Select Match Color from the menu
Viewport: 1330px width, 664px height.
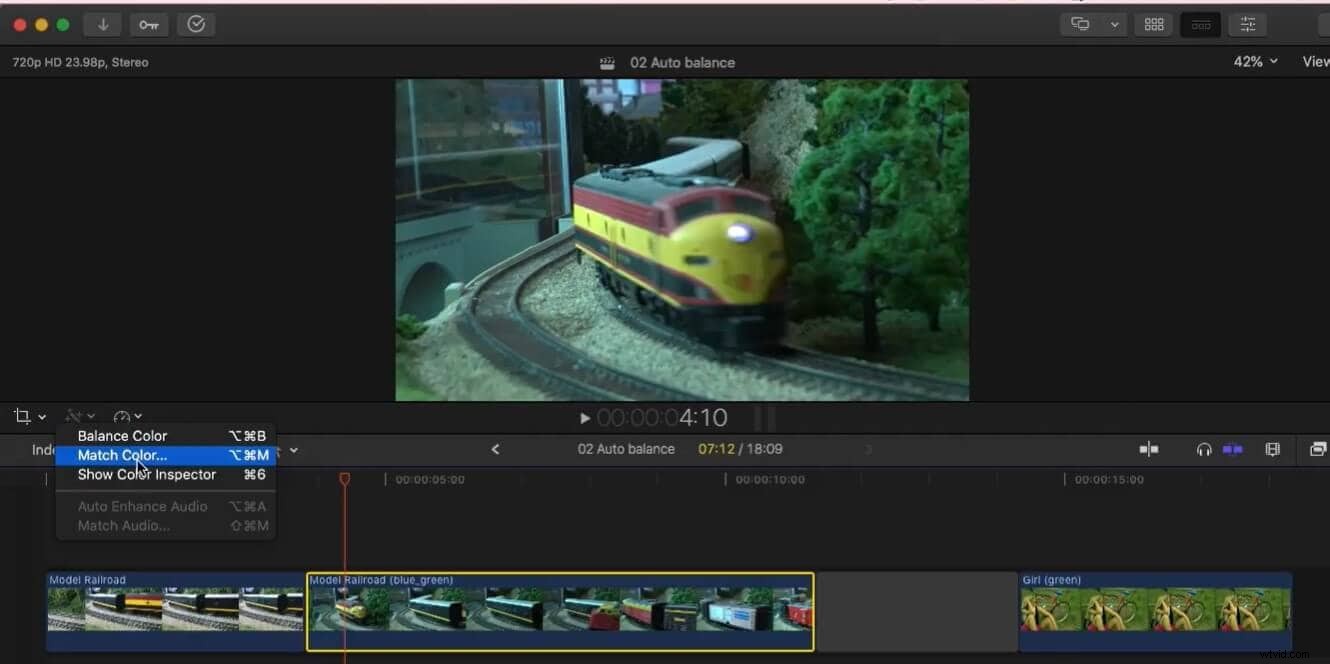click(120, 455)
